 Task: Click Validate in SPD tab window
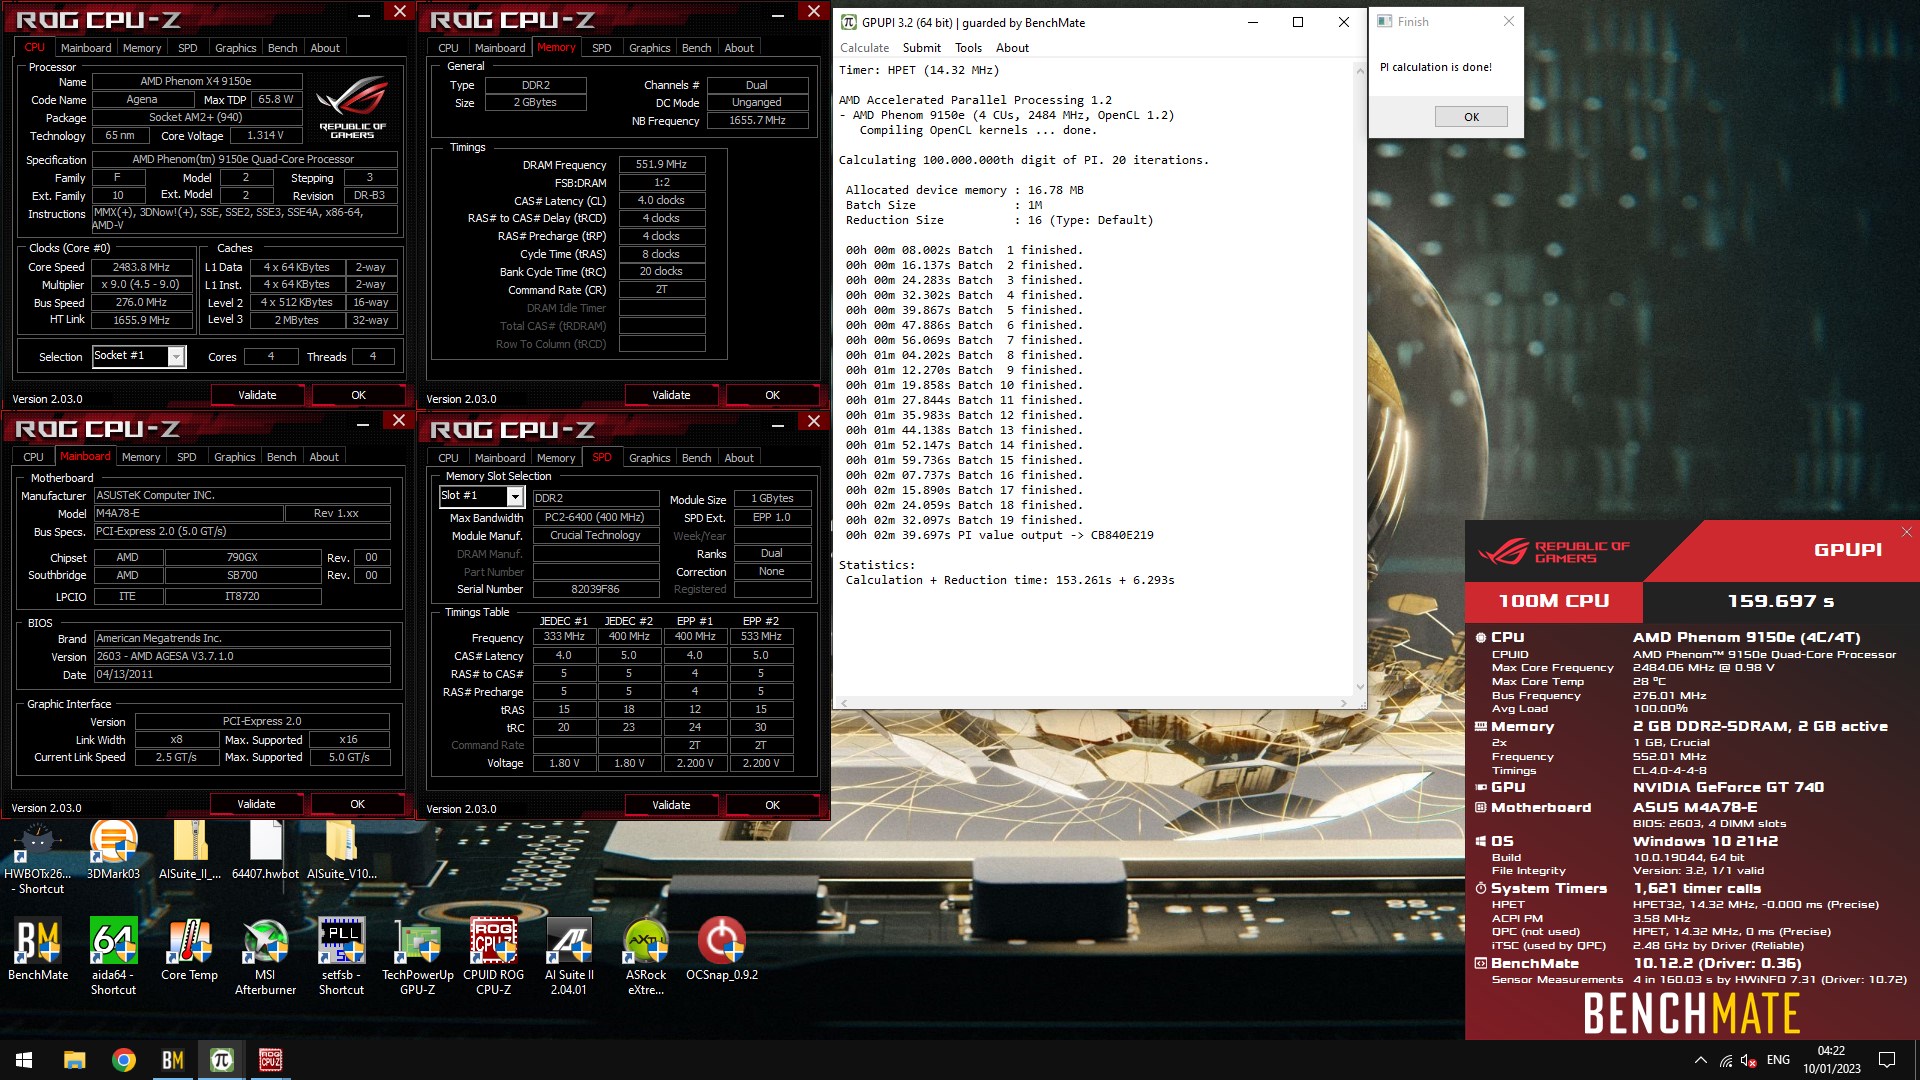coord(671,805)
